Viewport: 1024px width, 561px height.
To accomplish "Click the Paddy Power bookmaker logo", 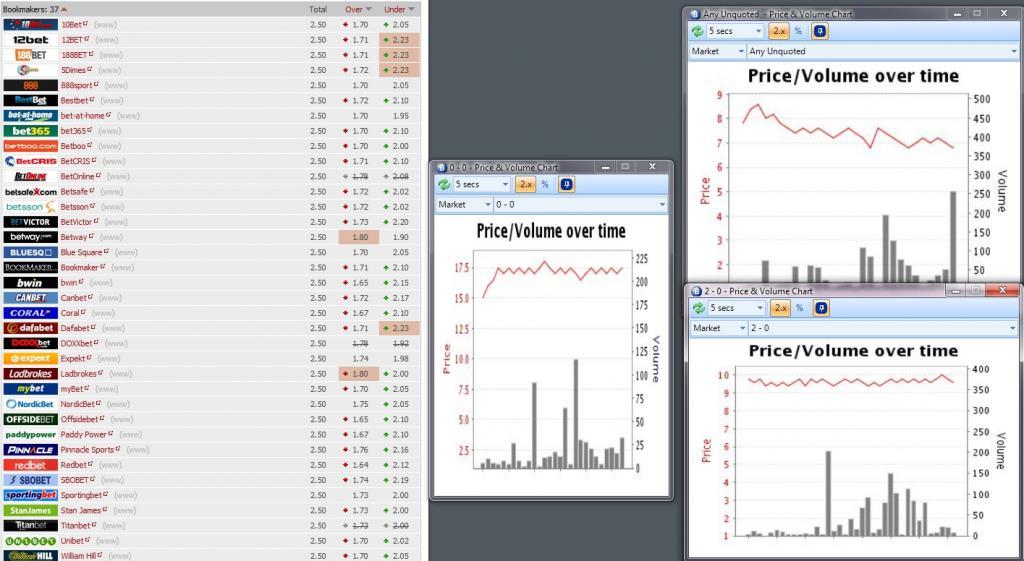I will click(x=31, y=434).
